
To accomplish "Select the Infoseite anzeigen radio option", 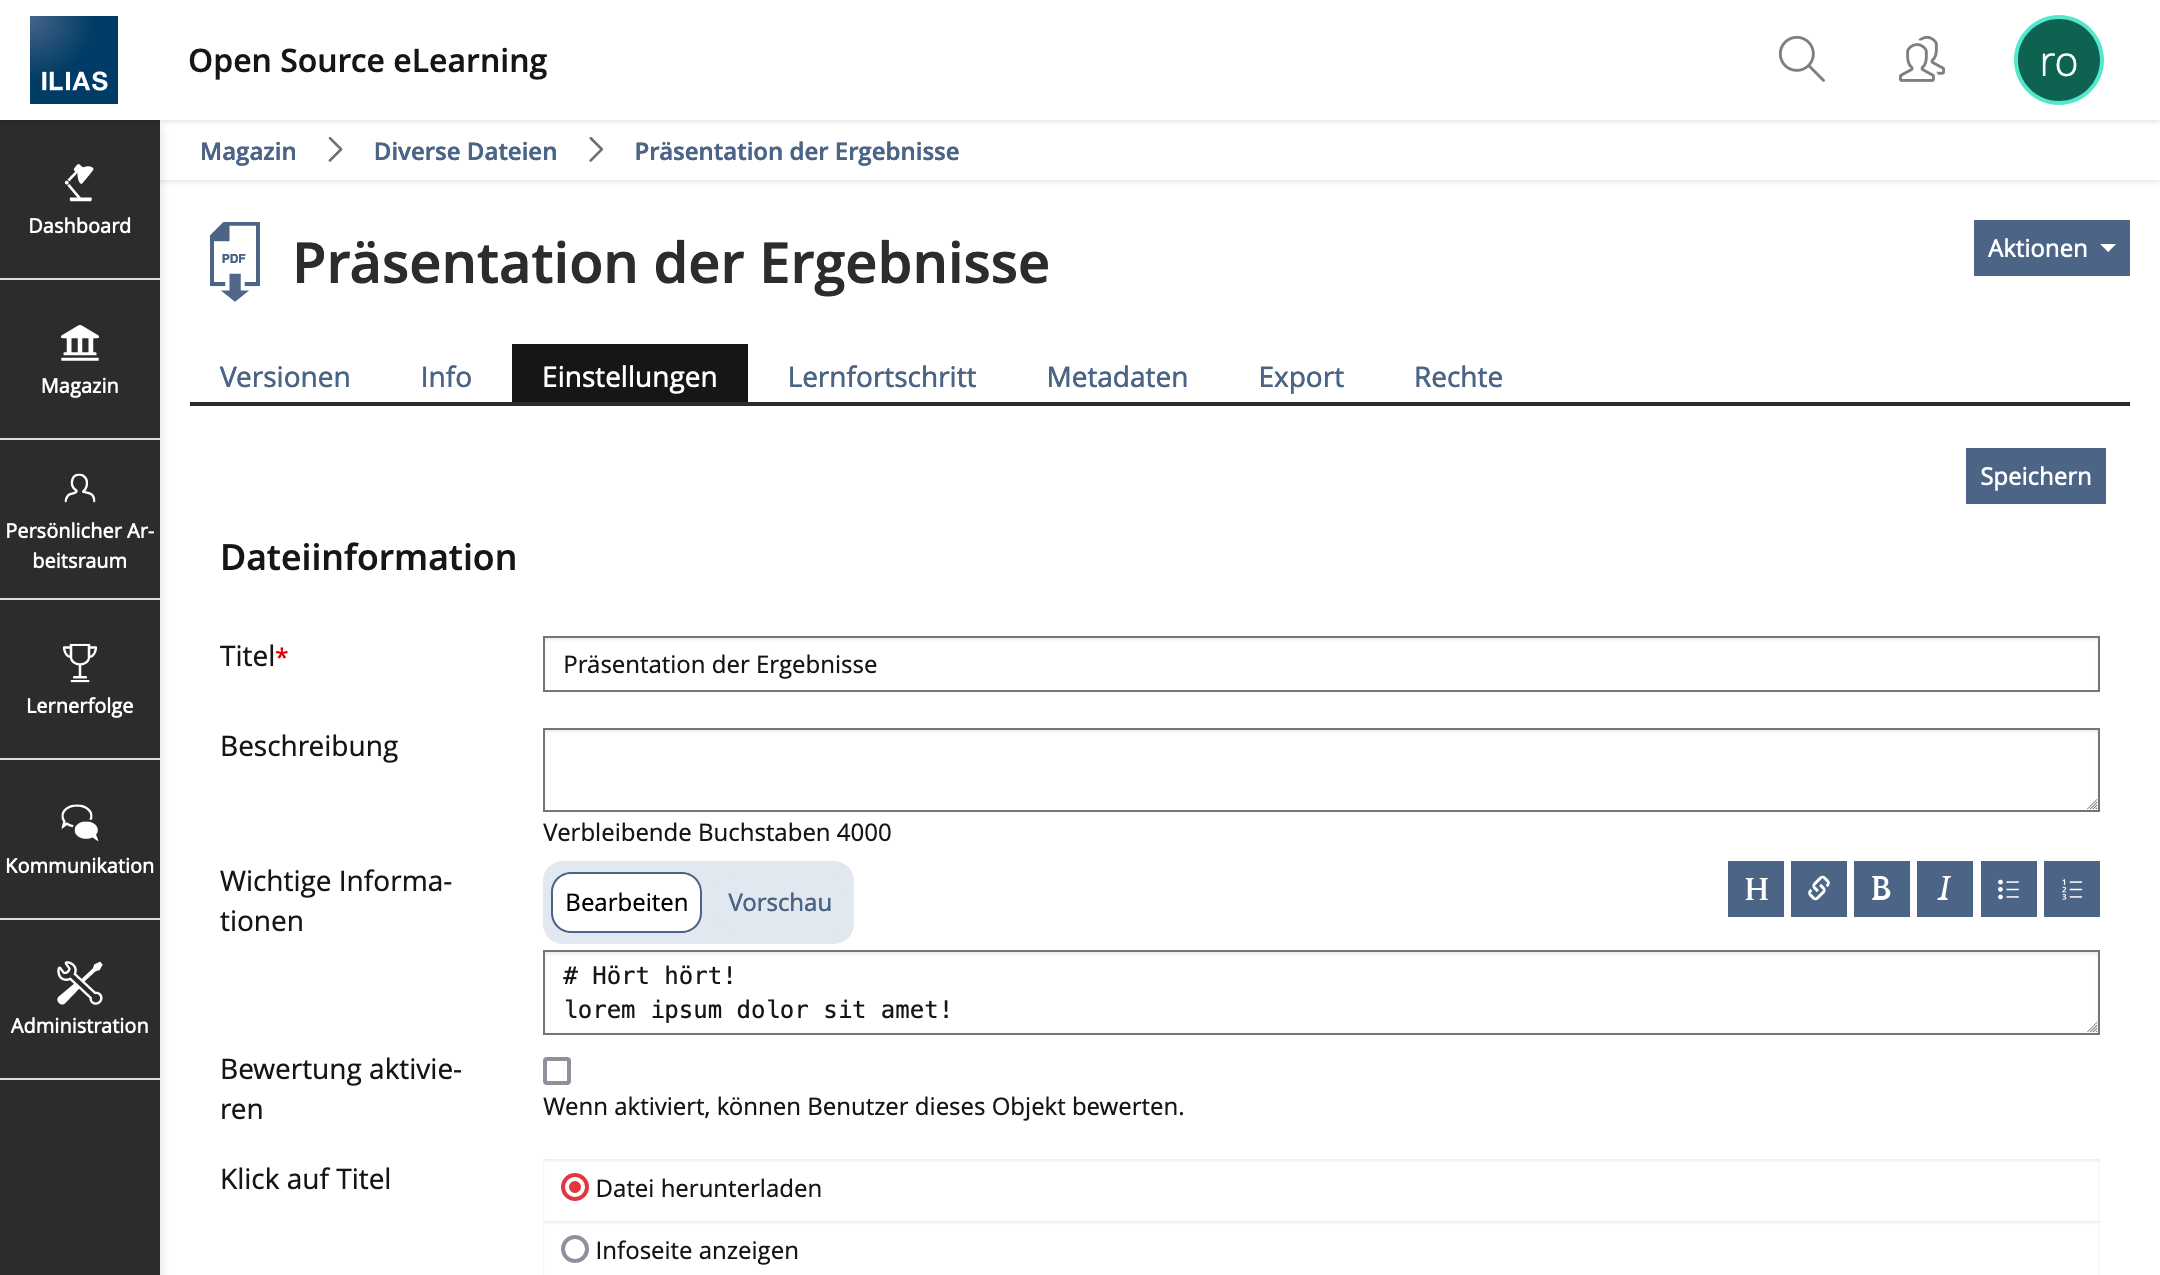I will (575, 1250).
